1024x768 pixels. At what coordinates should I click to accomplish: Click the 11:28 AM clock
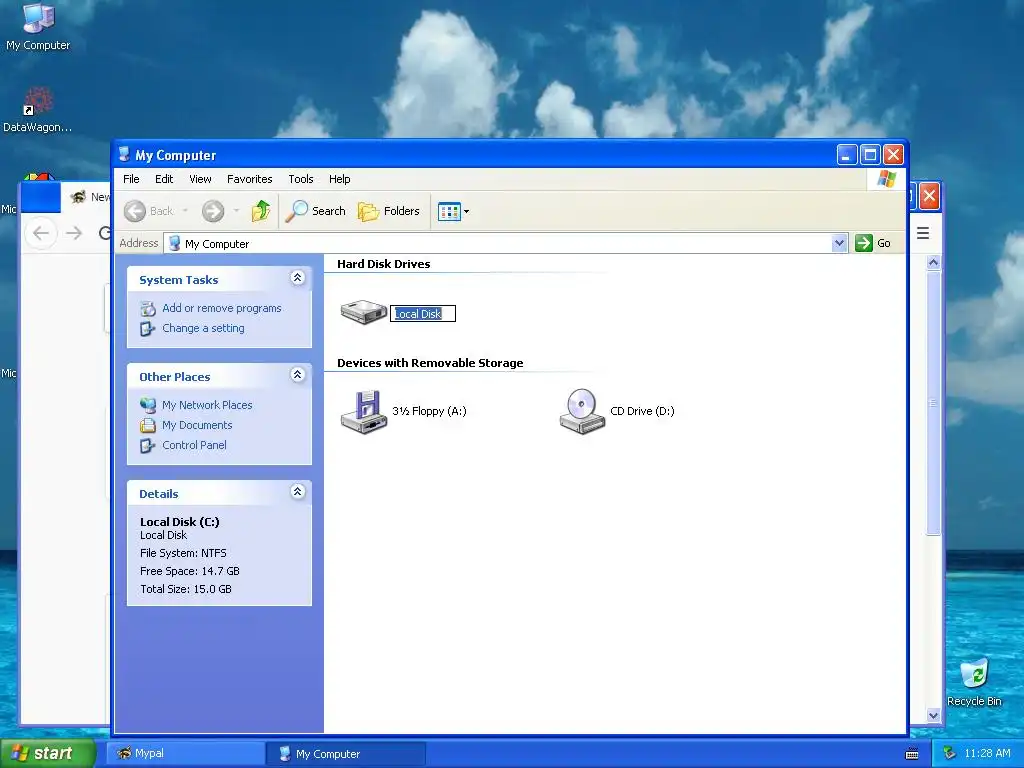click(x=987, y=753)
